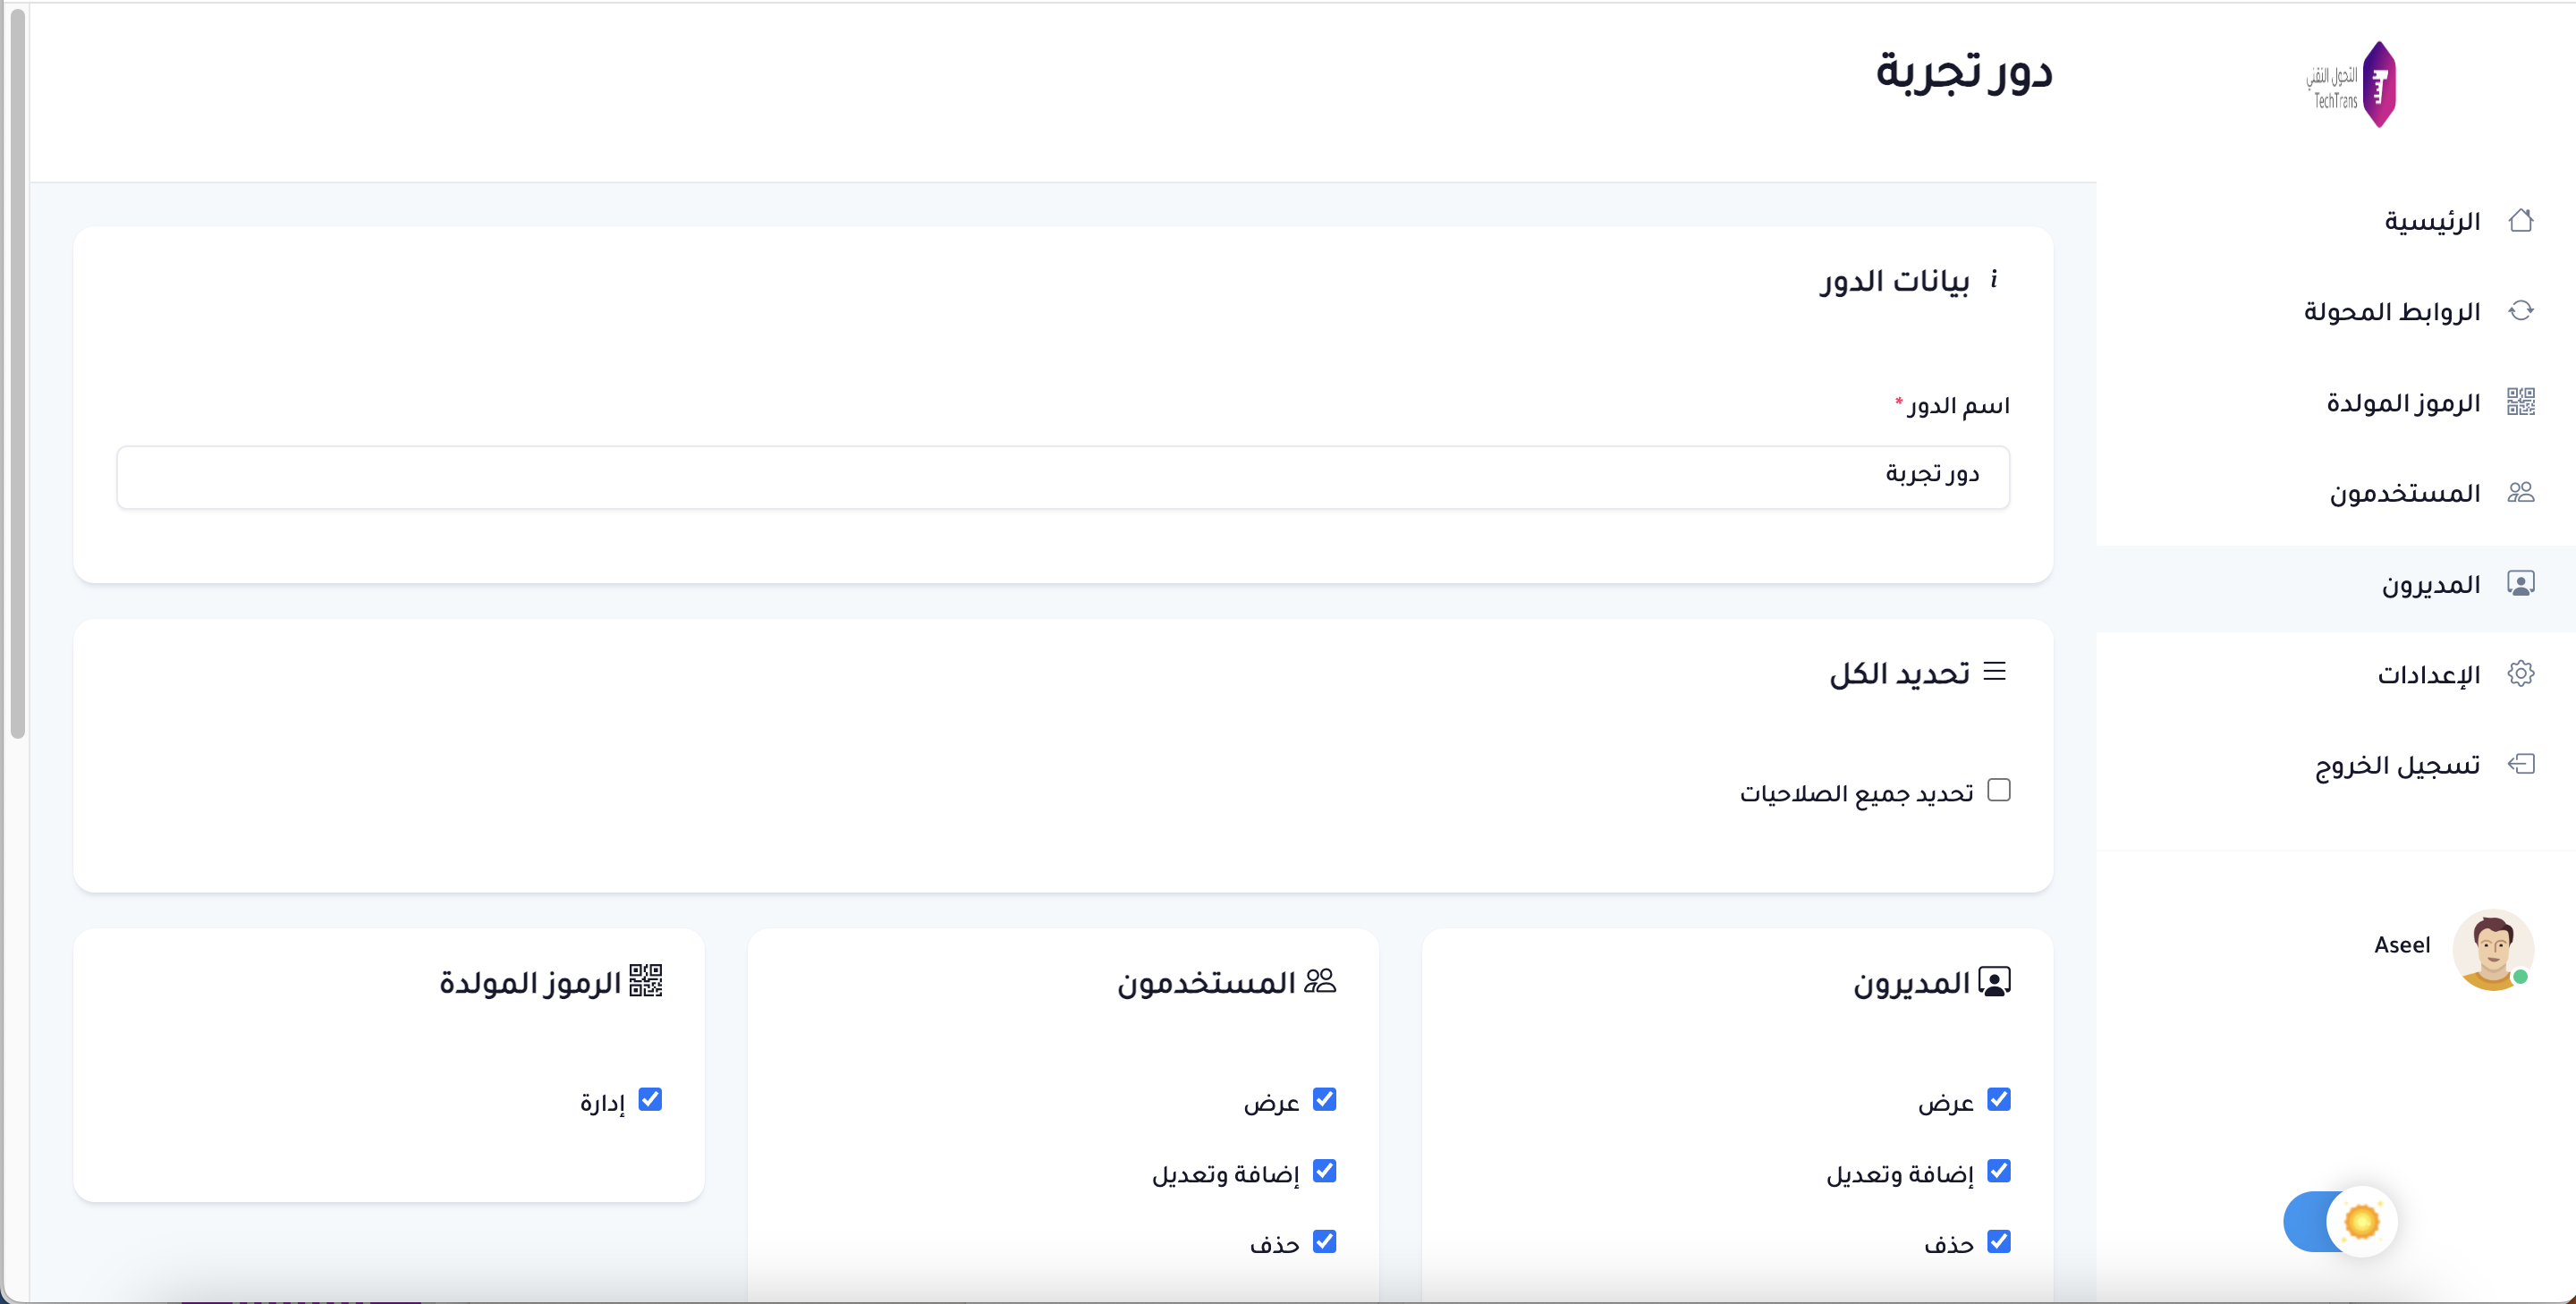Screen dimensions: 2576x1304
Task: Uncheck managers add and edit permission
Action: pos(1998,1170)
